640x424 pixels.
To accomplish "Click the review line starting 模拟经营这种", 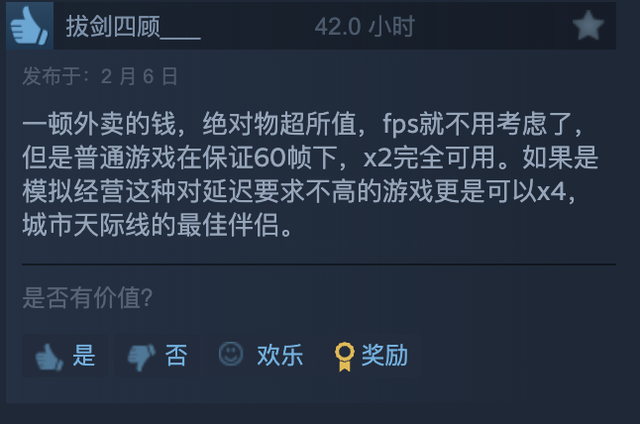I will click(299, 191).
